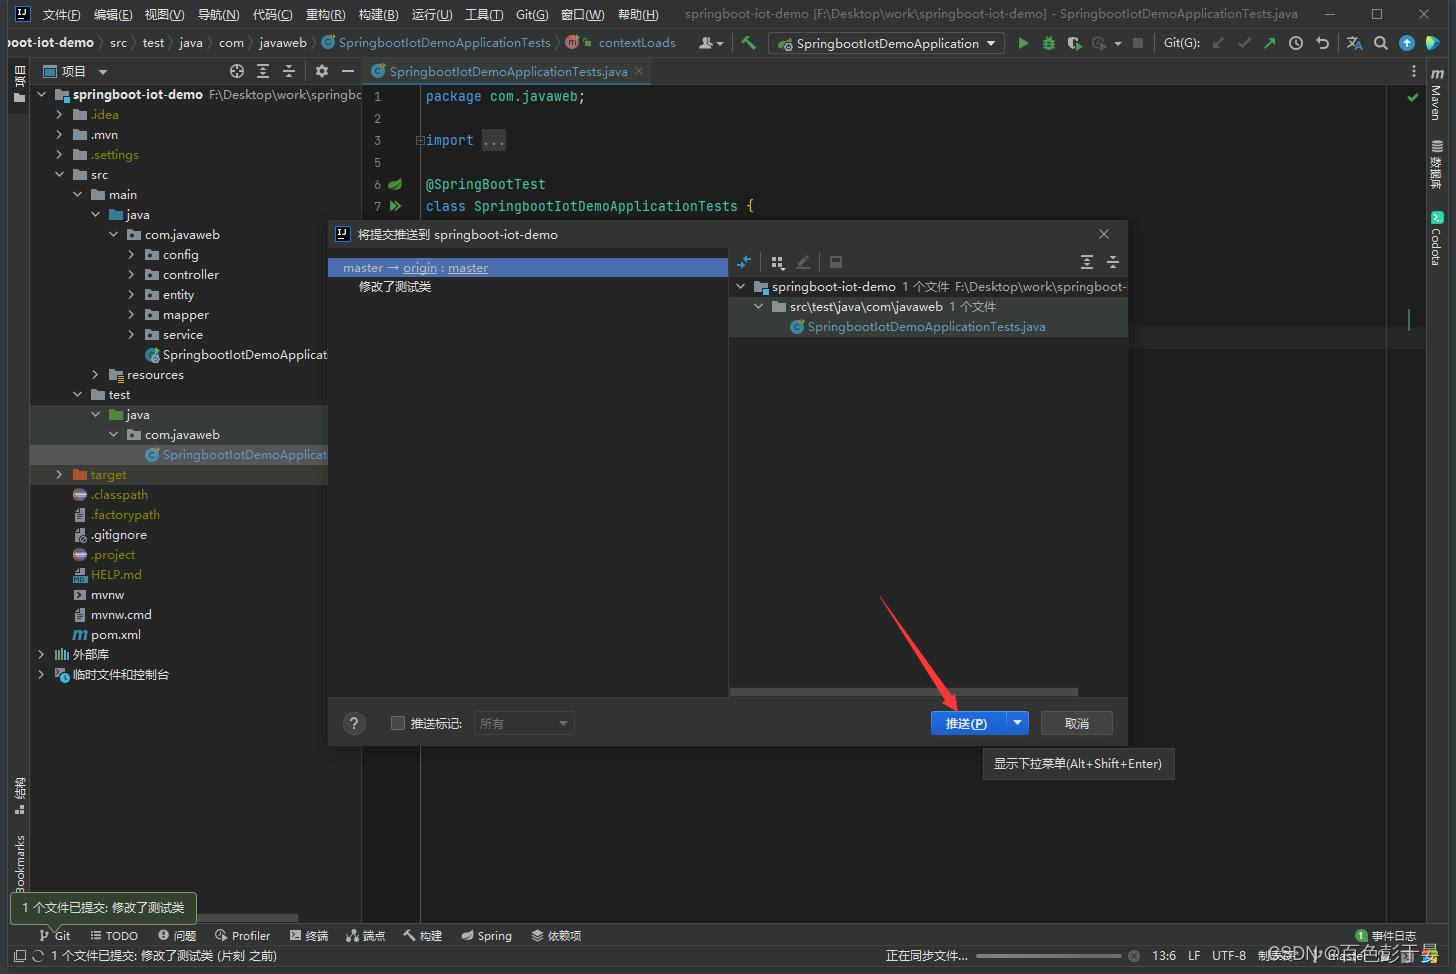1456x974 pixels.
Task: Click the Translate icon in toolbar
Action: coord(1355,43)
